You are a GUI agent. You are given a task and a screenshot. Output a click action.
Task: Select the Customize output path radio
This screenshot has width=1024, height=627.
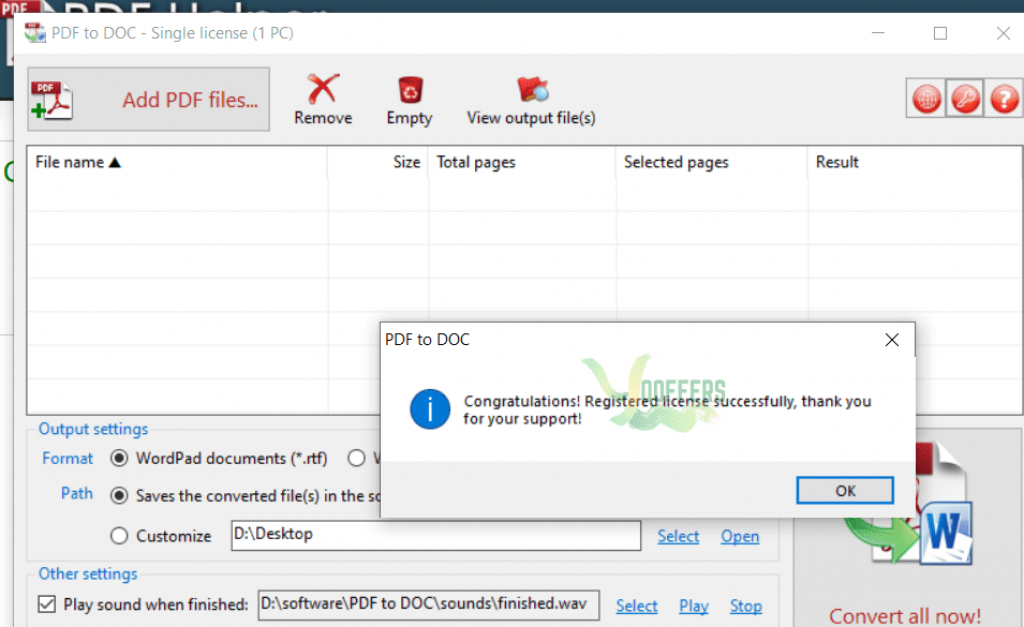coord(119,536)
